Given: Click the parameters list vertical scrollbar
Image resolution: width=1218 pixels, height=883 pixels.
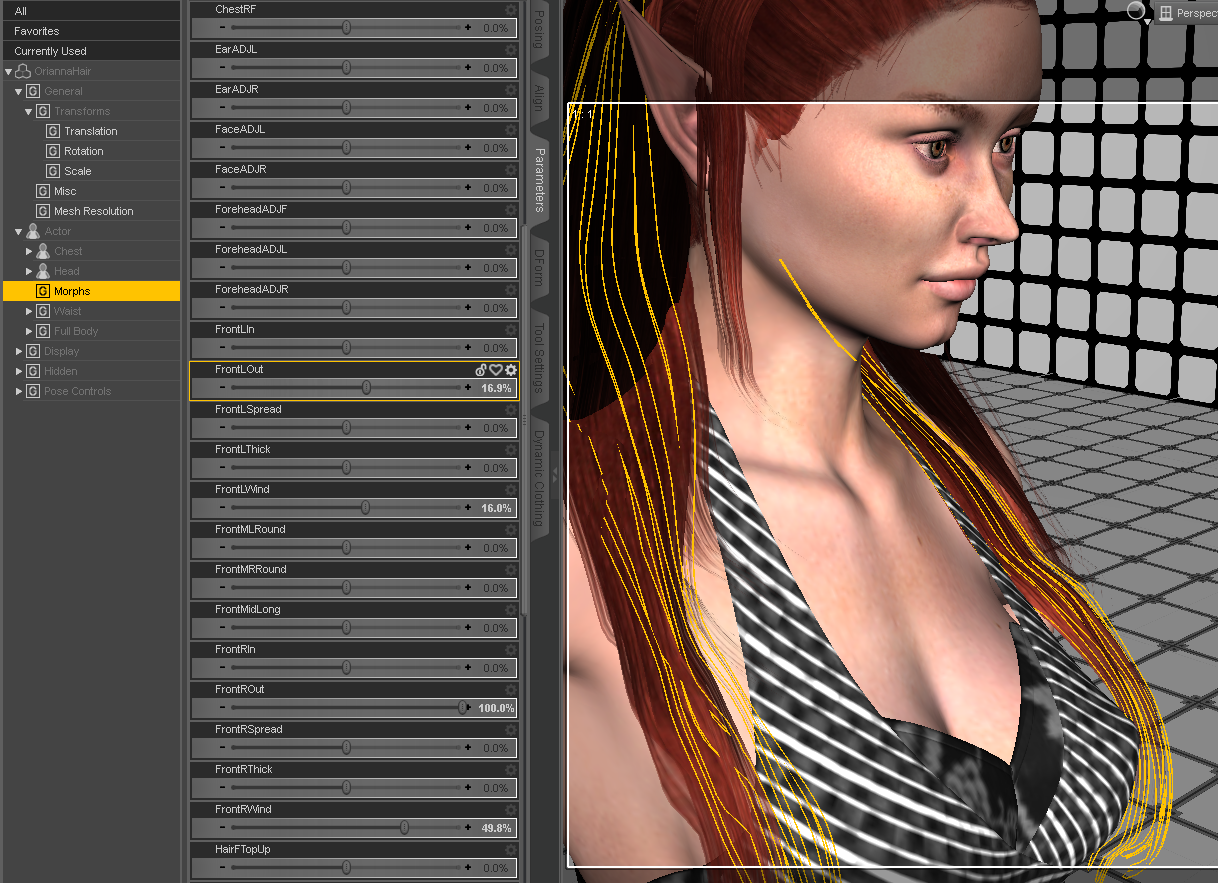Looking at the screenshot, I should (523, 420).
